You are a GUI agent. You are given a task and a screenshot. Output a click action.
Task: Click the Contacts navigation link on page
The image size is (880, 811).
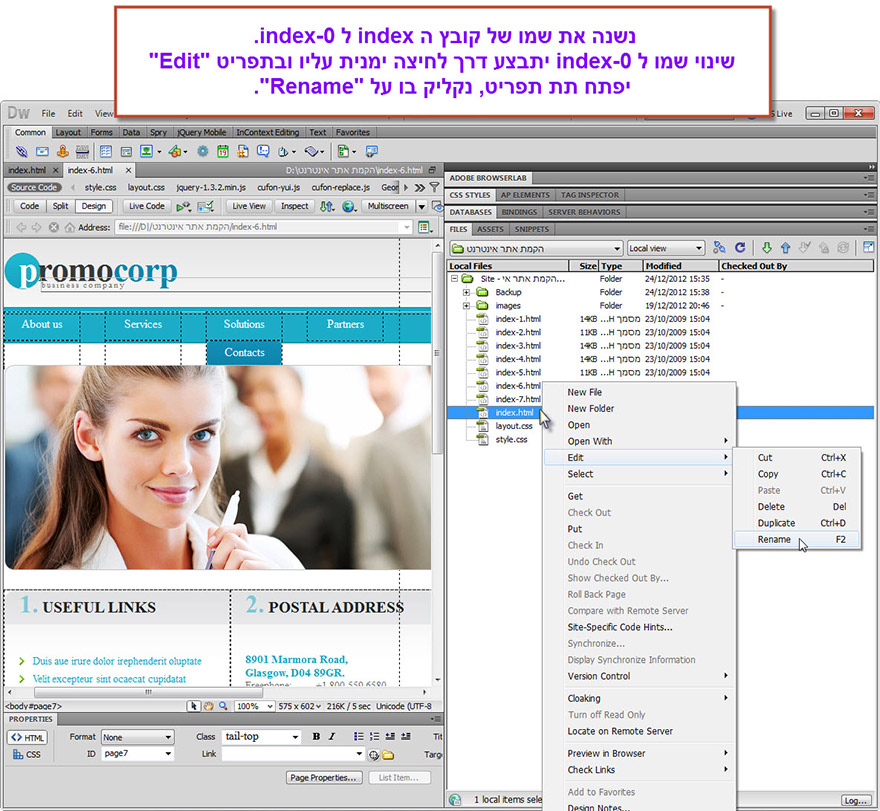(x=244, y=352)
